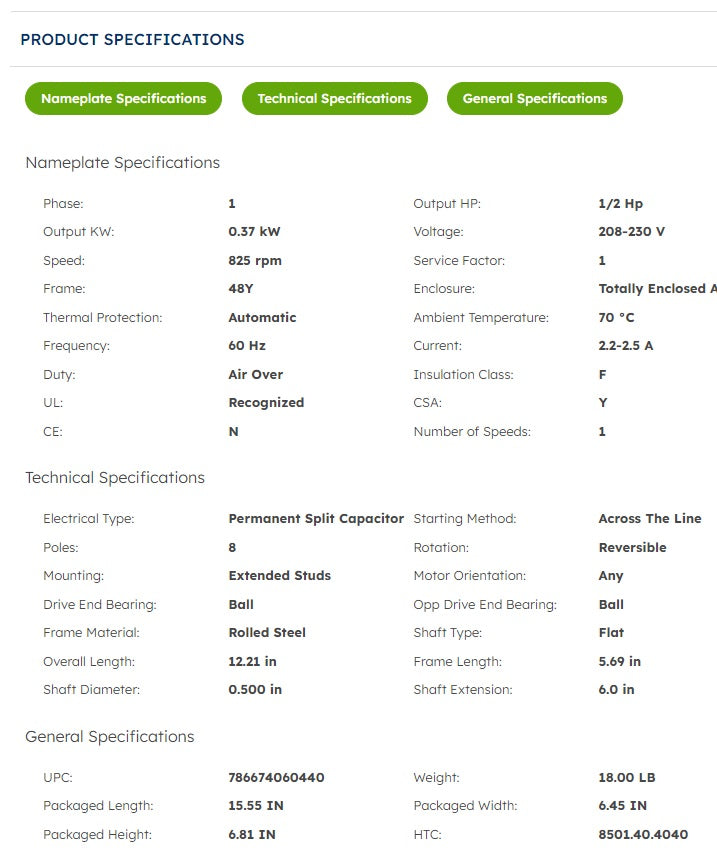Click the Extended Studs mounting value
717x851 pixels.
(279, 576)
